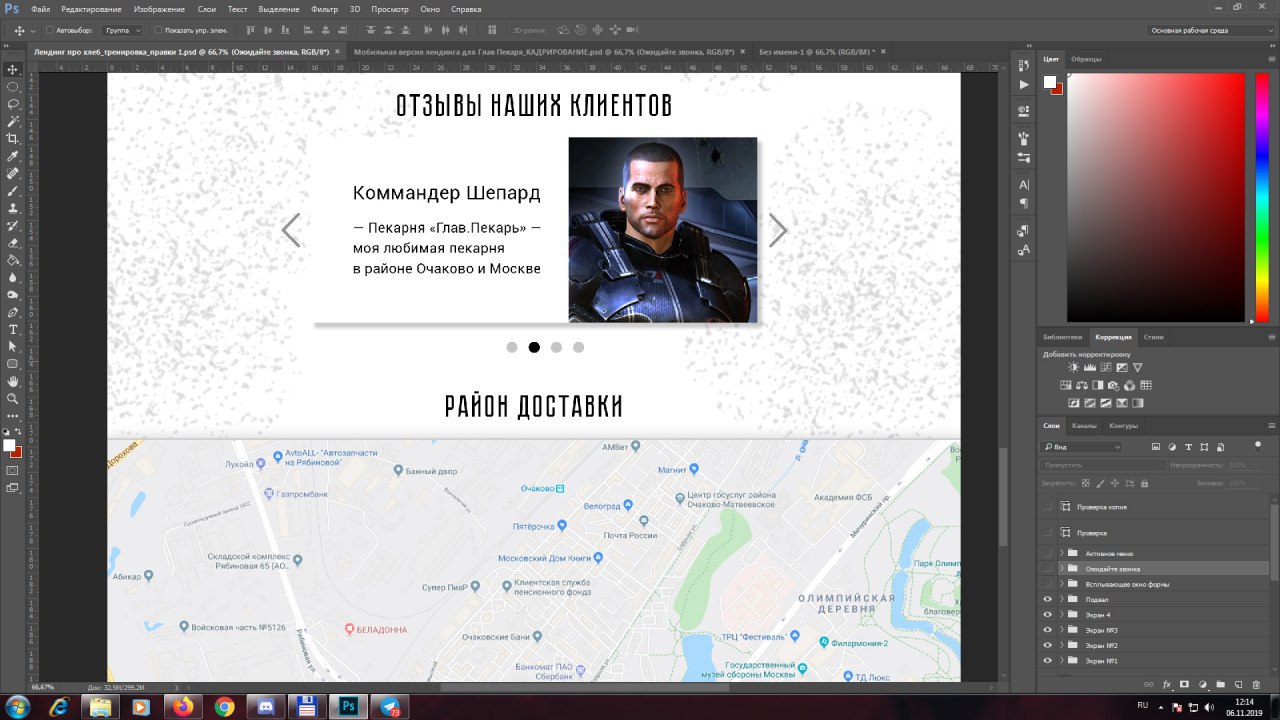Open the Character panel icon
Image resolution: width=1280 pixels, height=720 pixels.
[x=1023, y=185]
